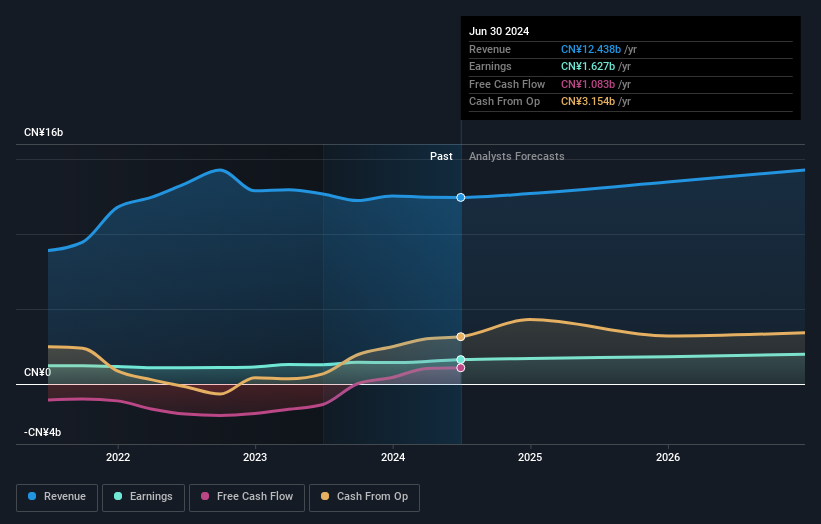Click the CN¥3.154b cash from op value
This screenshot has height=524, width=821.
[588, 102]
